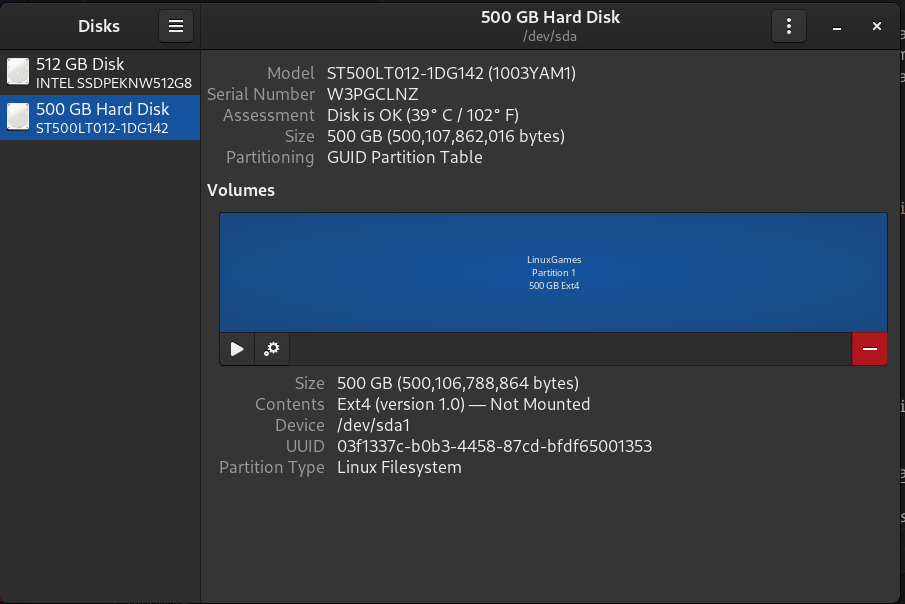Click the Volumes section heading

coord(241,190)
